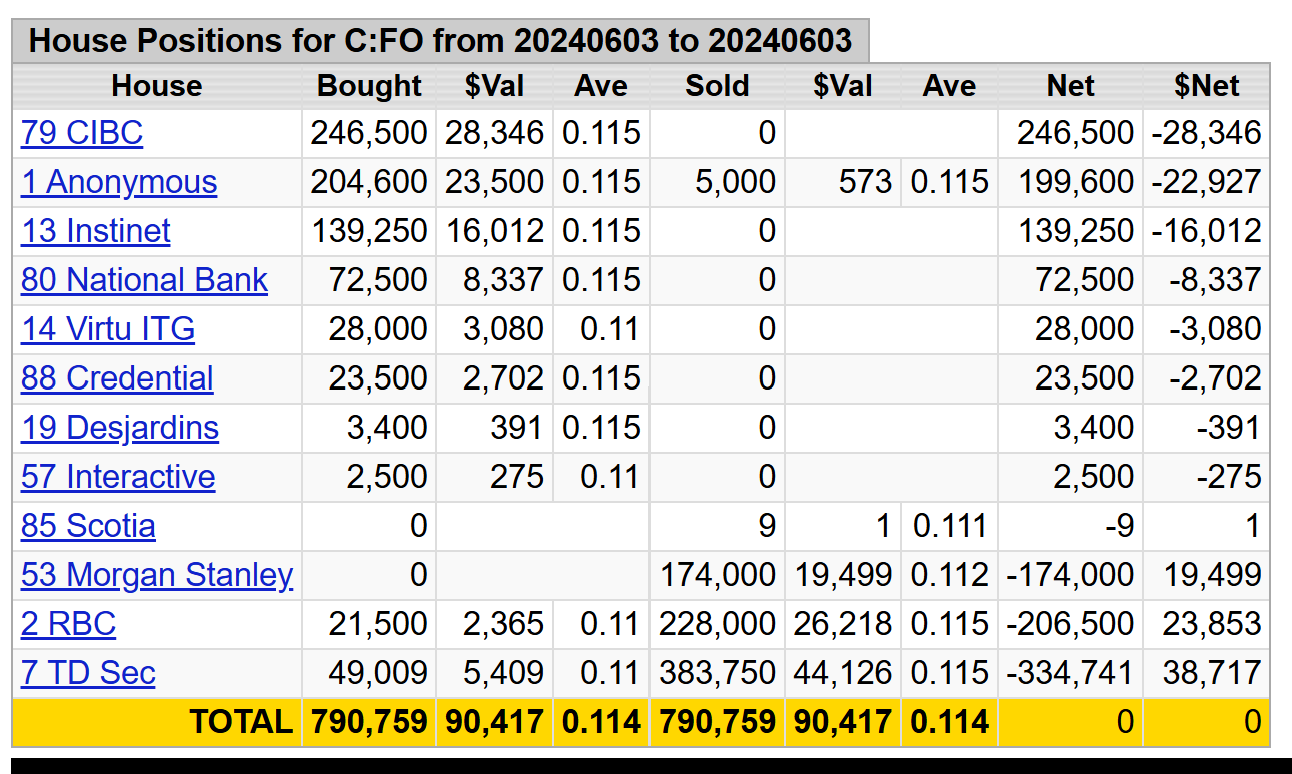This screenshot has width=1292, height=774.
Task: Select TD Sec net value -334,741
Action: tap(1070, 673)
